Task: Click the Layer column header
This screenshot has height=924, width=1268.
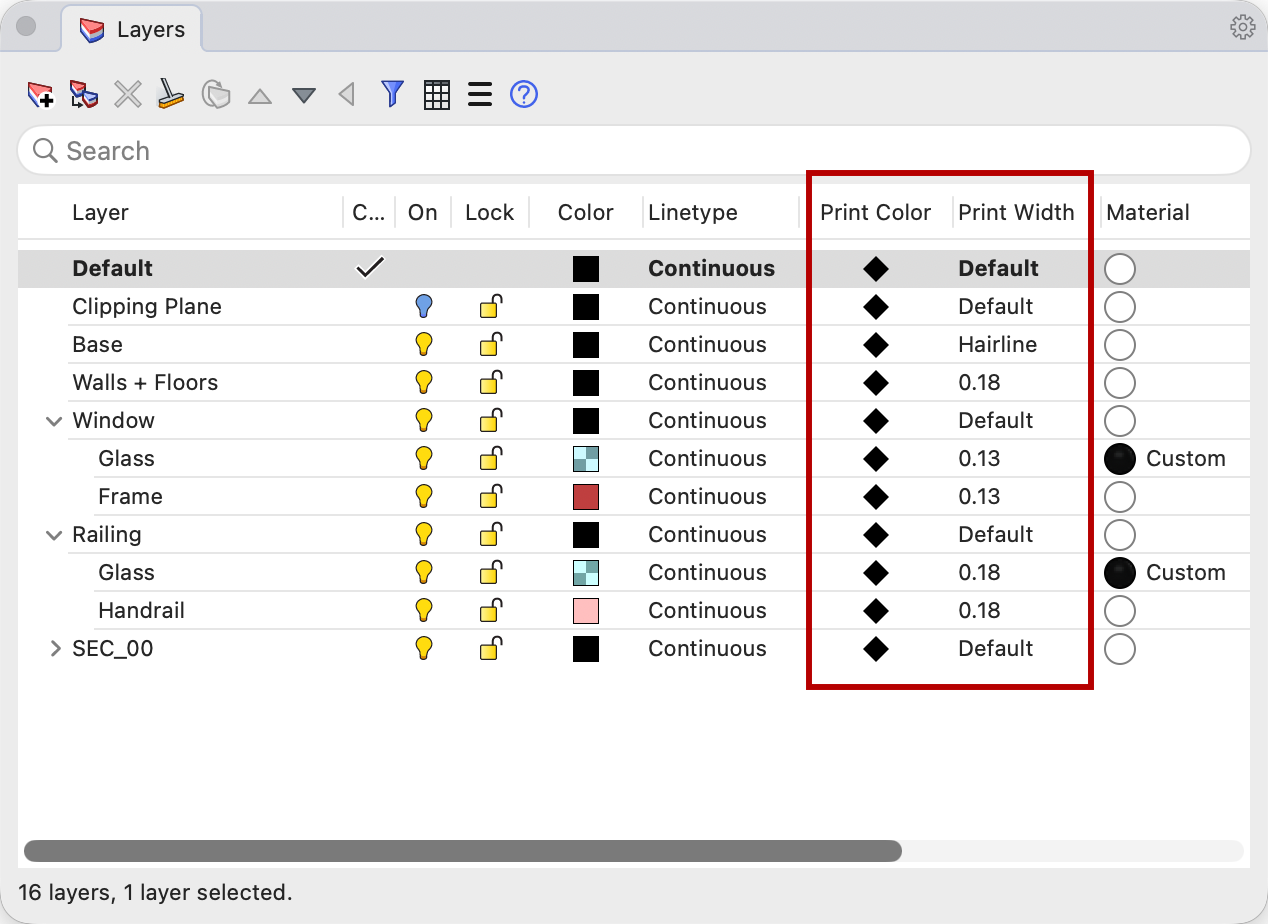Action: (100, 212)
